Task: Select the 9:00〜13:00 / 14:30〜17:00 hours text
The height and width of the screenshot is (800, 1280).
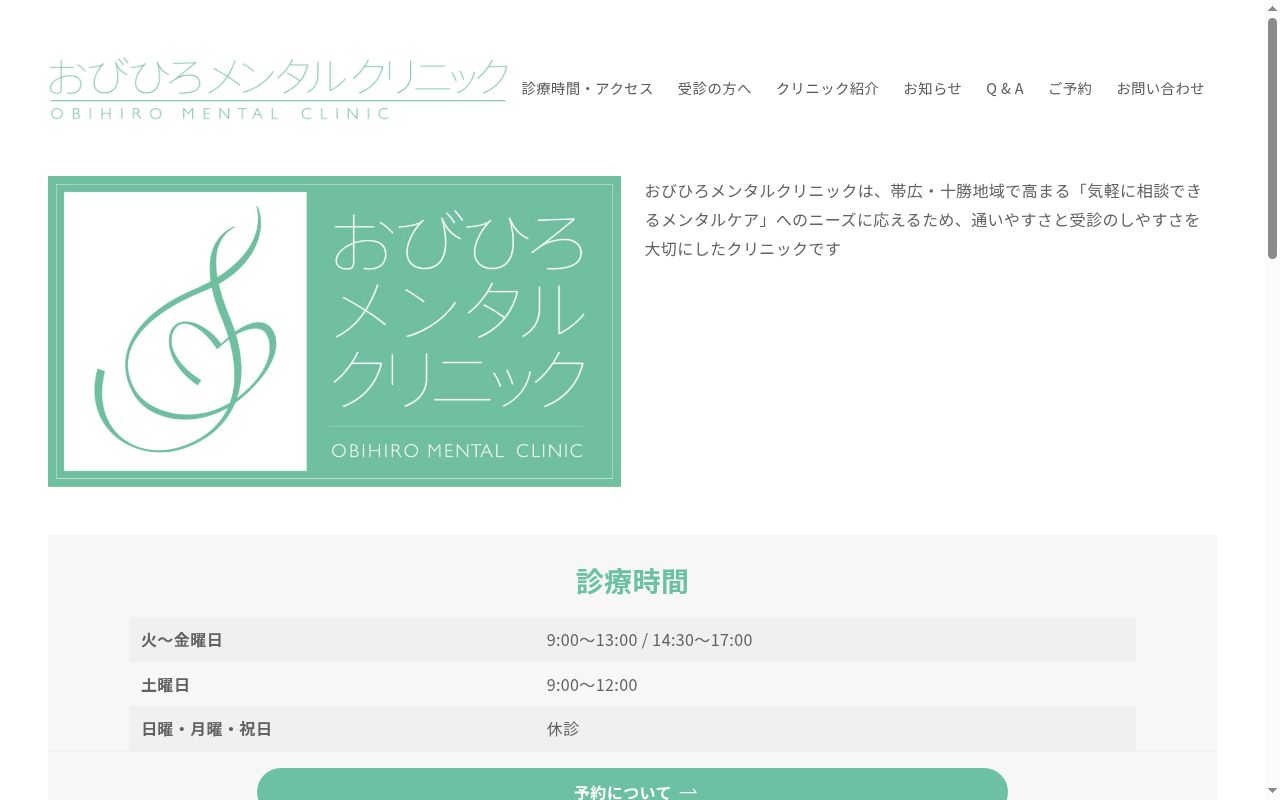Action: pyautogui.click(x=649, y=640)
